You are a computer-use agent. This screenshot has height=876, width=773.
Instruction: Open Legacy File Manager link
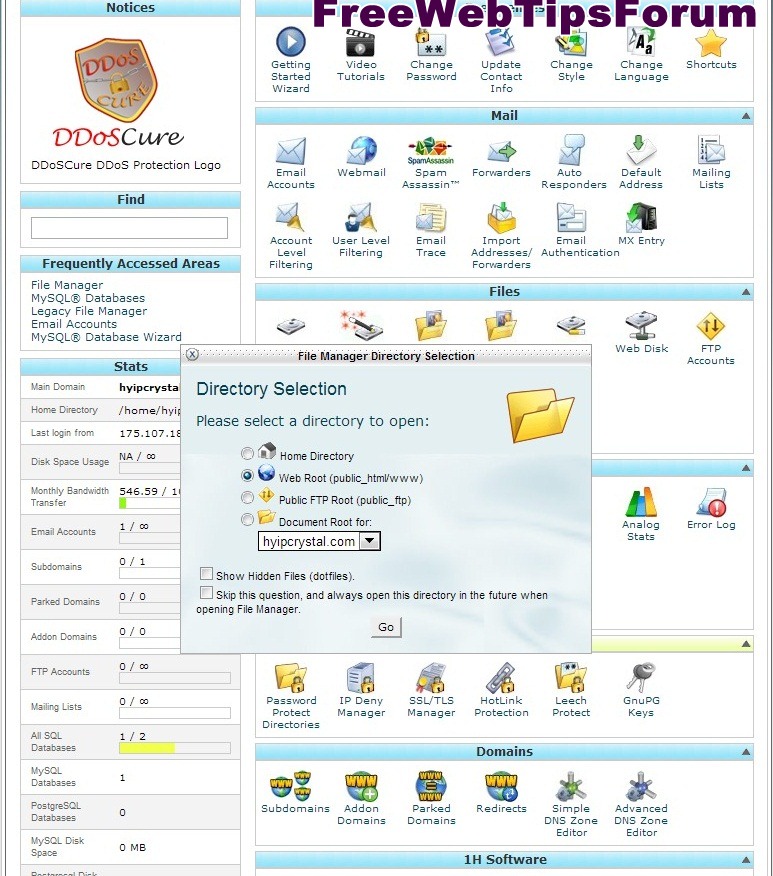(x=89, y=311)
